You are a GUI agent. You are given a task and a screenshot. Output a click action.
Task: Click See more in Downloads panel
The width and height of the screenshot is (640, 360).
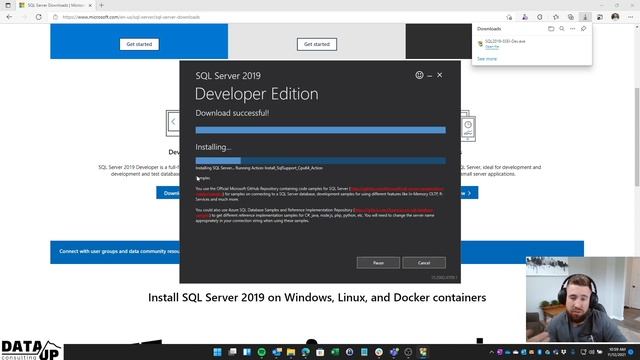click(487, 59)
